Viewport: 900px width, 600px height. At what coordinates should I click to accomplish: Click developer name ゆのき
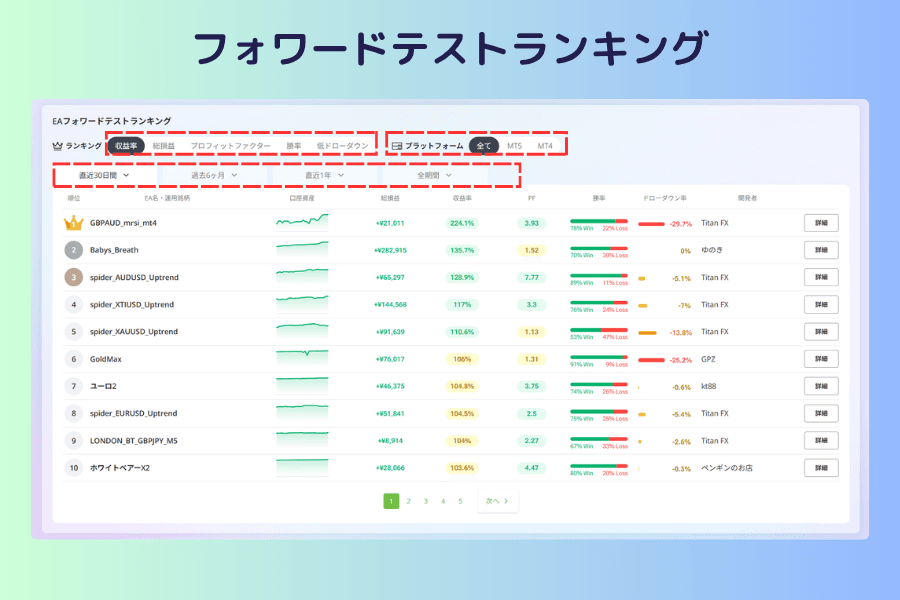click(x=712, y=250)
